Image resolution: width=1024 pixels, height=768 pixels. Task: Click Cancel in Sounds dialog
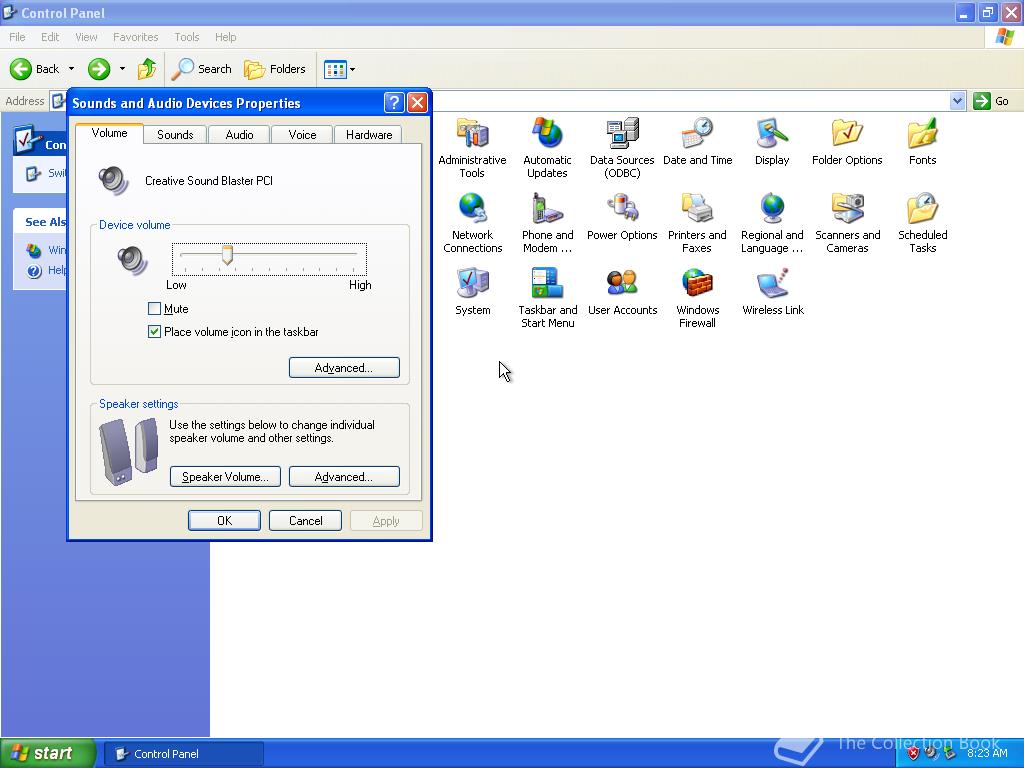(x=306, y=520)
